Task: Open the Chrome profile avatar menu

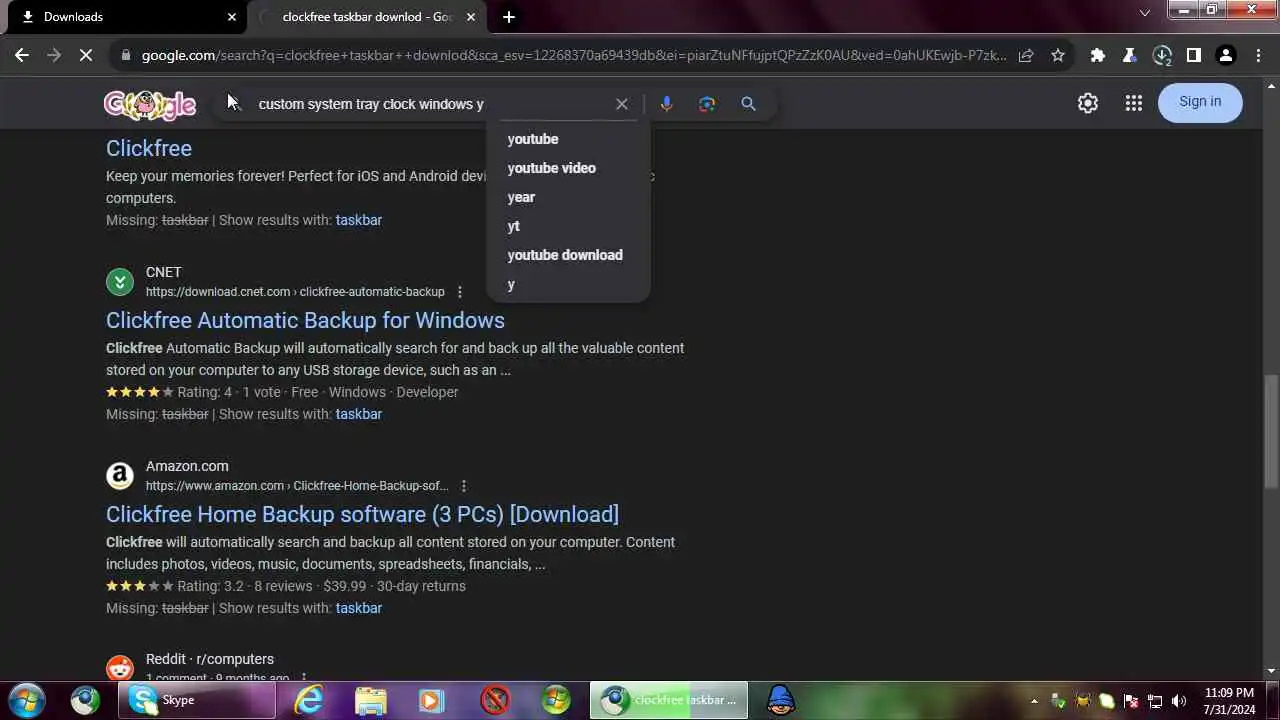Action: click(x=1226, y=56)
